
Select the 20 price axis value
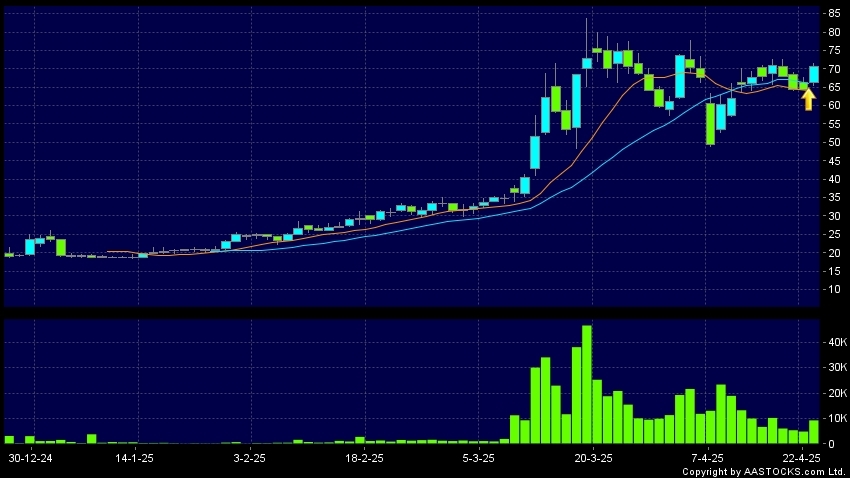[834, 253]
